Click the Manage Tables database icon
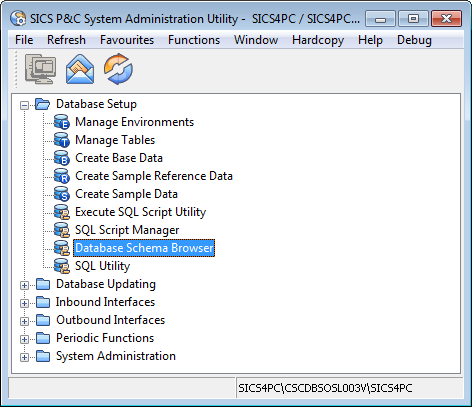Viewport: 472px width, 407px height. coord(62,140)
